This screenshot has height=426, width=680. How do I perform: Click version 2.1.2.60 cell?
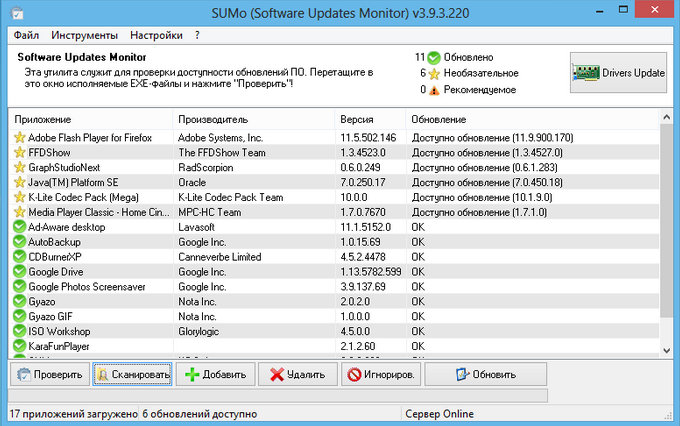point(358,346)
